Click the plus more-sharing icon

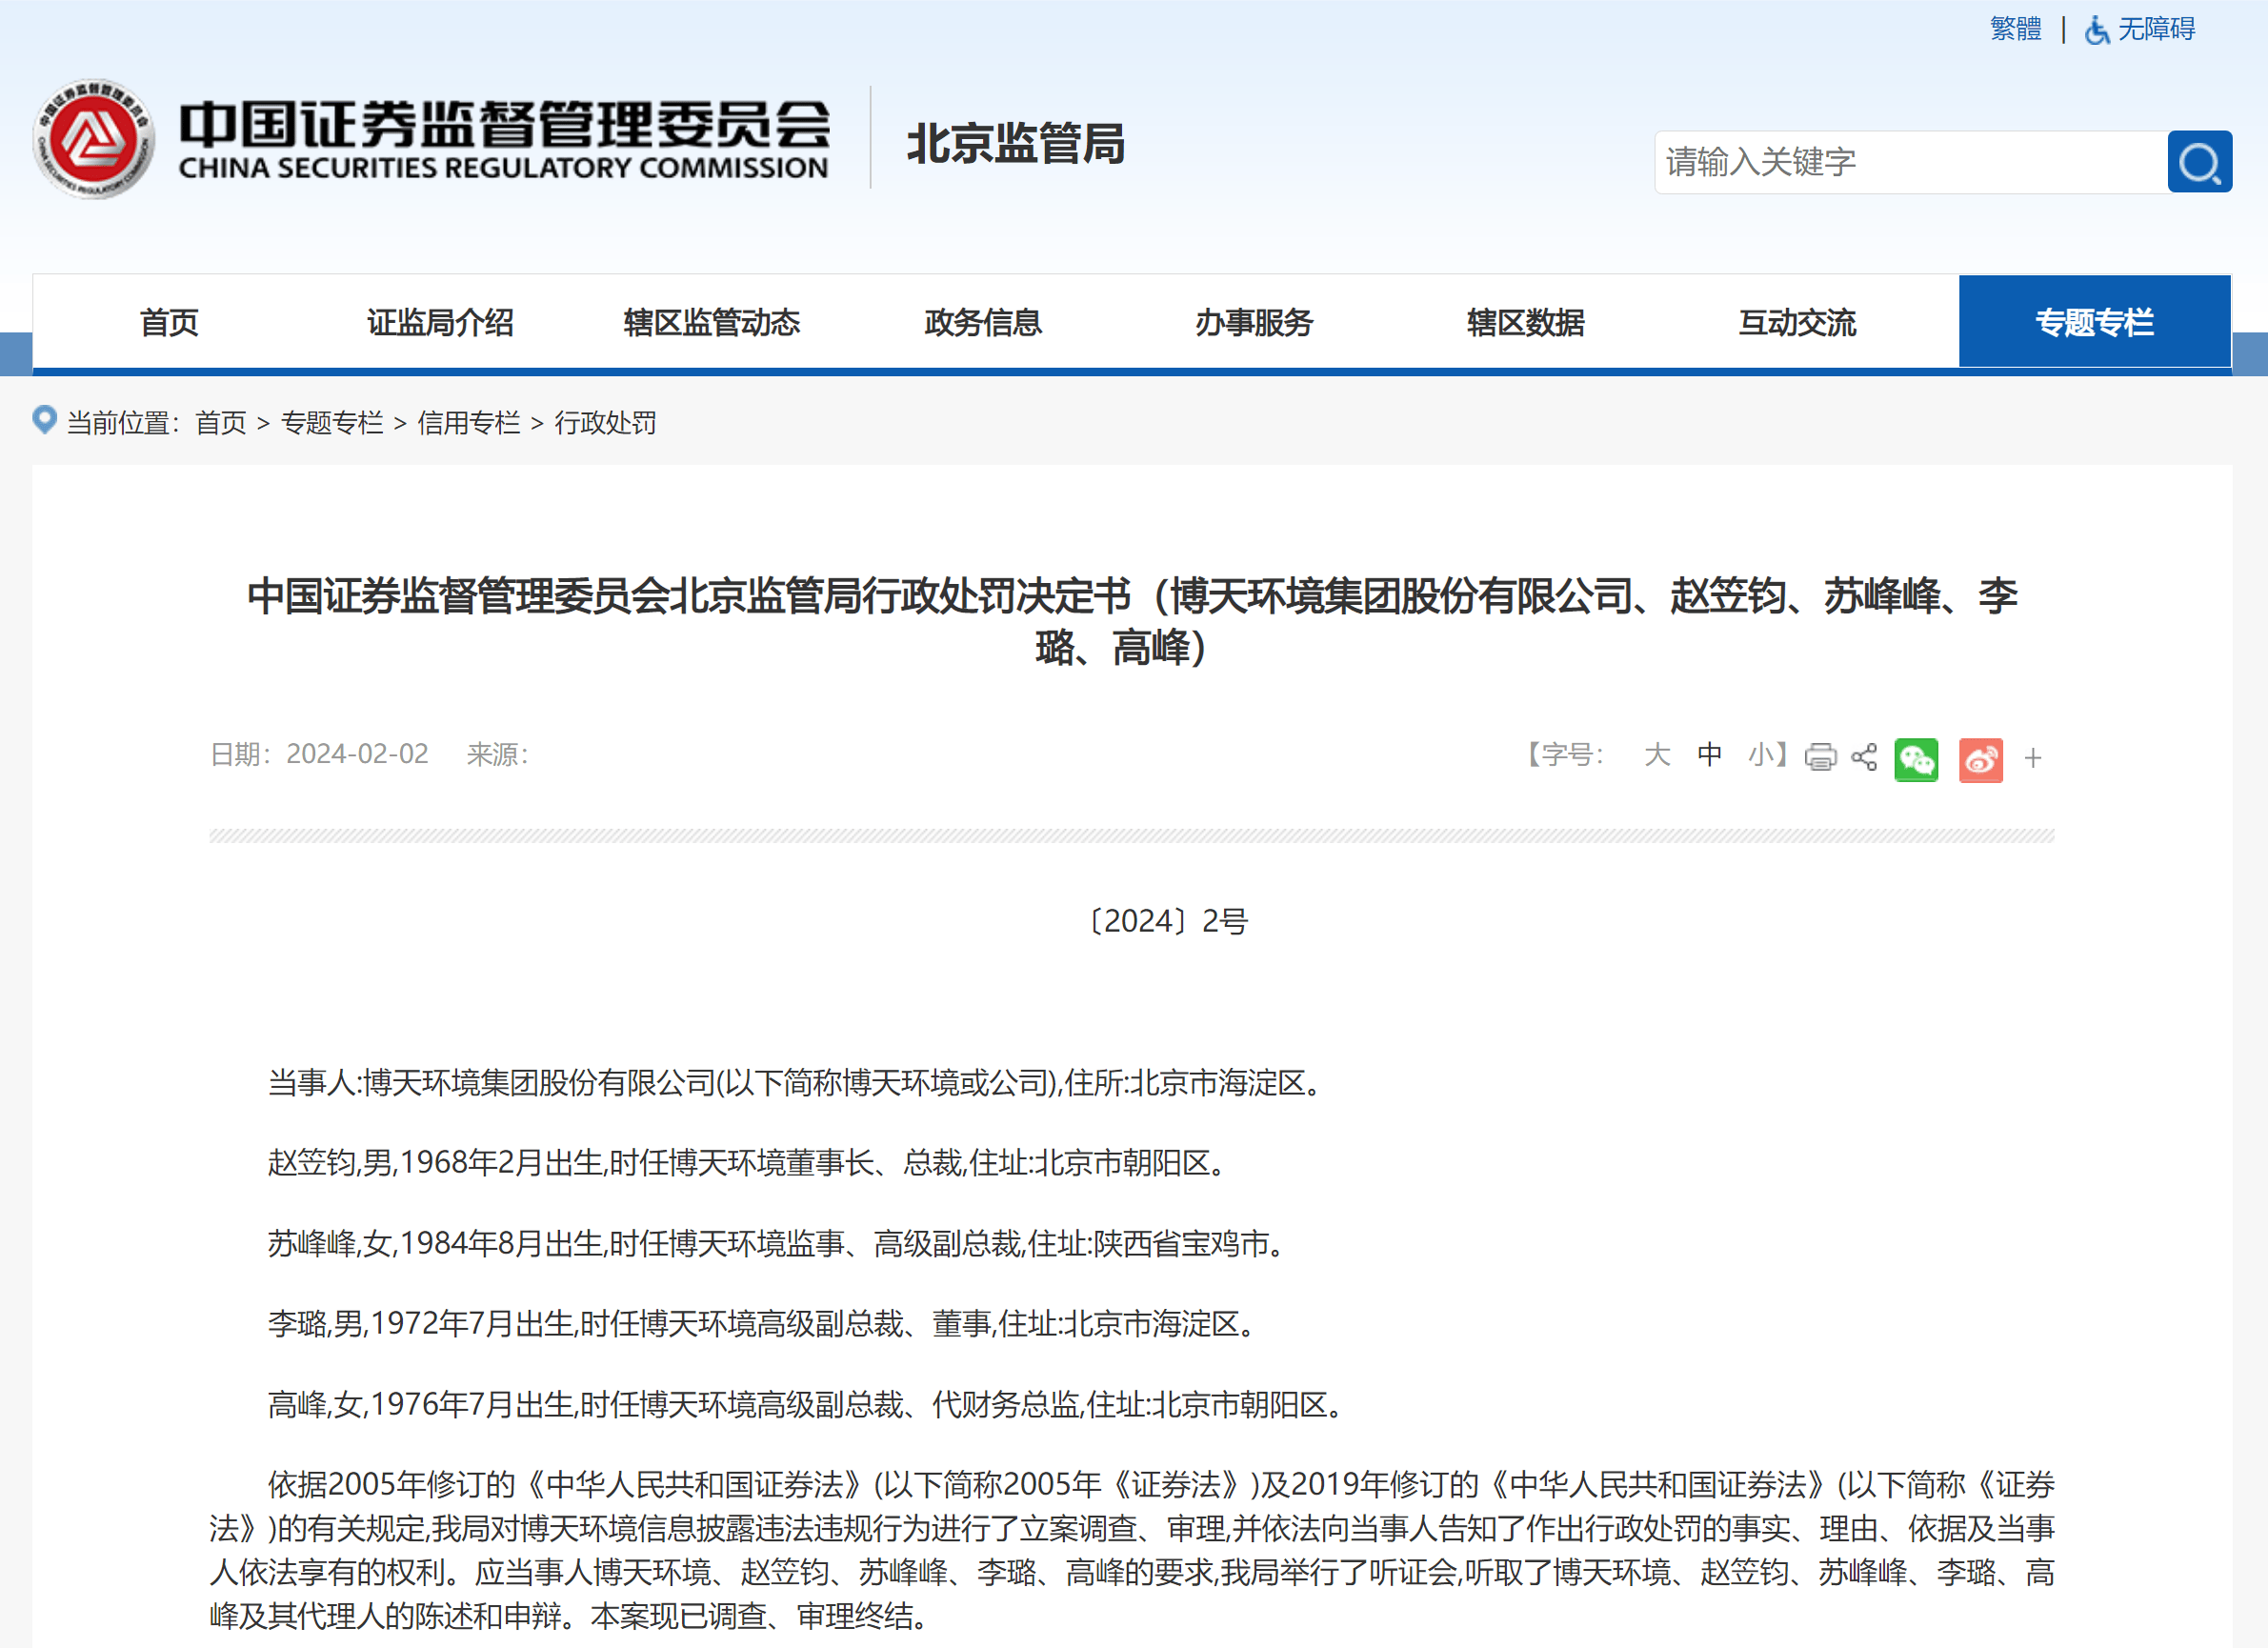[x=2033, y=758]
